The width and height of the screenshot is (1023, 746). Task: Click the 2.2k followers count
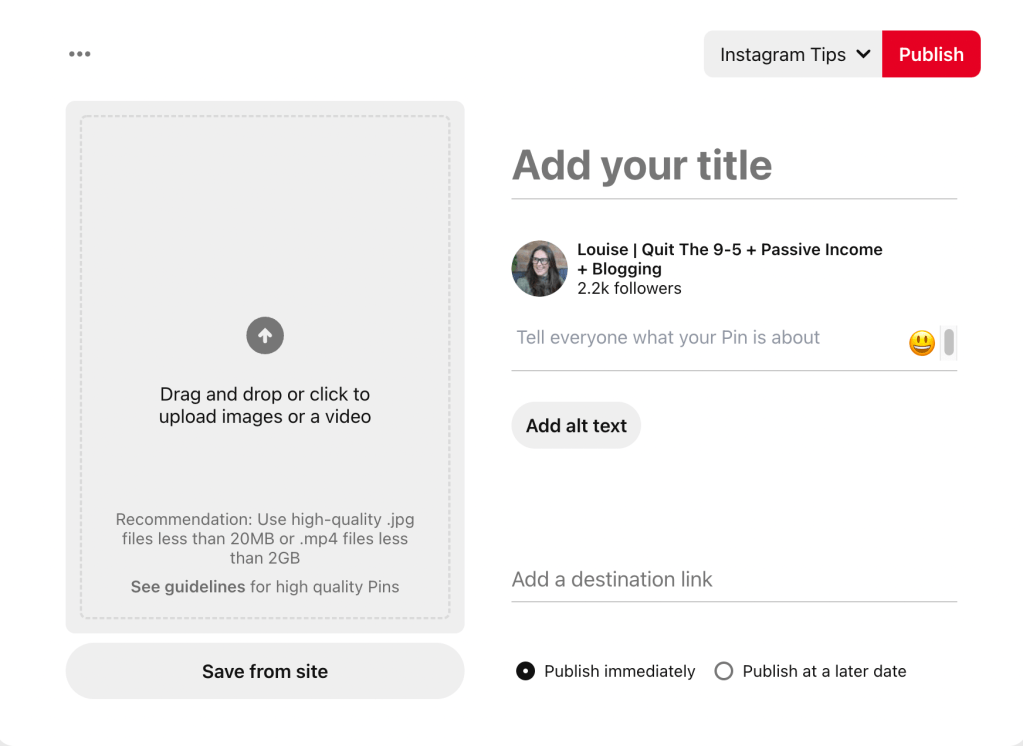pos(629,289)
